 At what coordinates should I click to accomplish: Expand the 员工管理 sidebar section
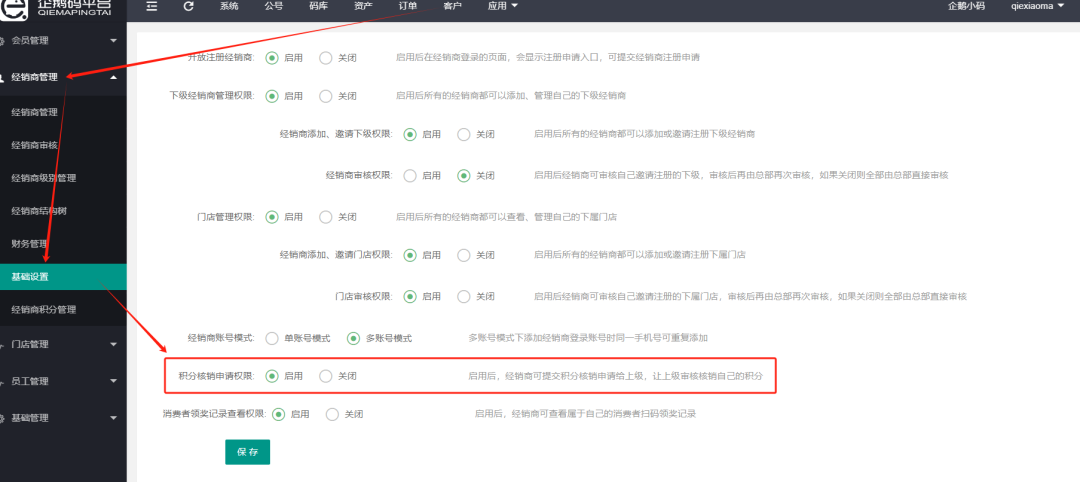pos(58,381)
